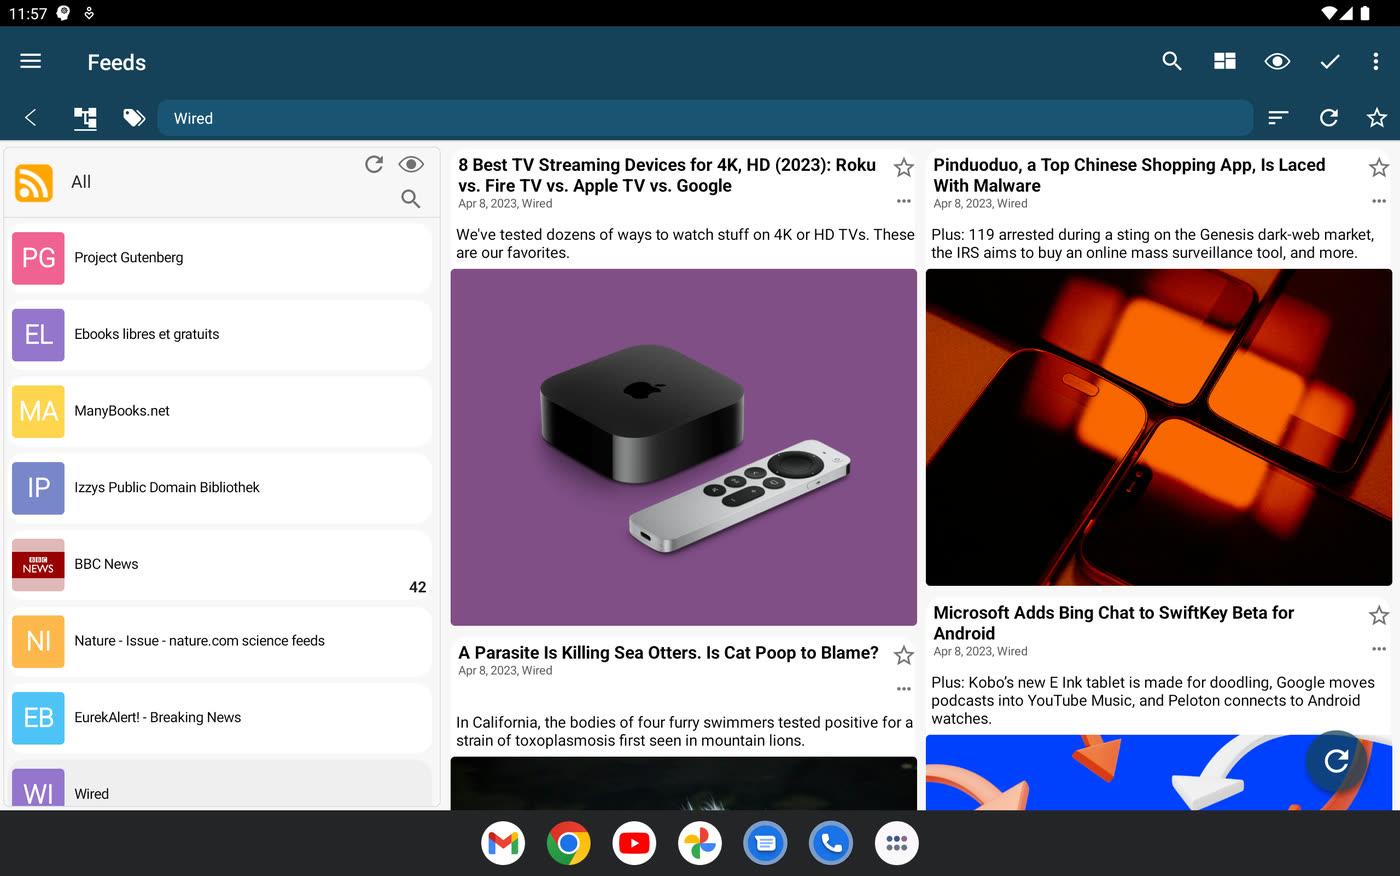
Task: Launch Google Photos from the dock
Action: point(700,844)
